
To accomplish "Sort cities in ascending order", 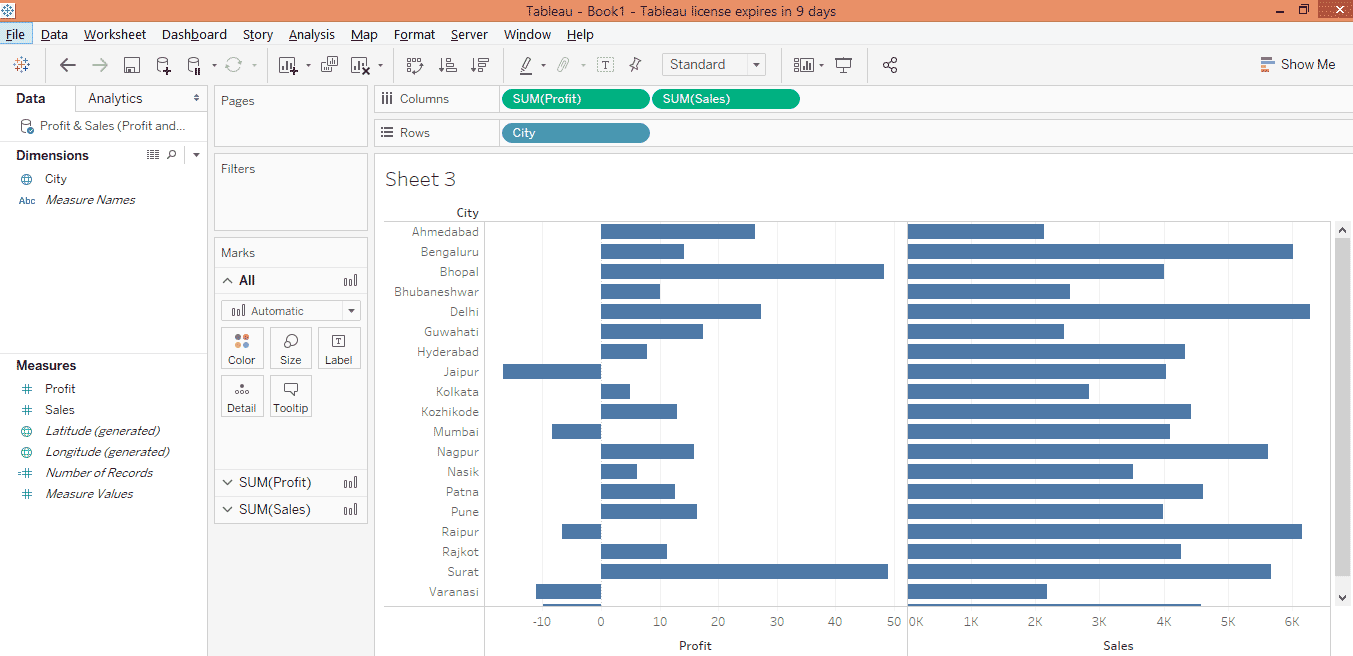I will coord(450,65).
